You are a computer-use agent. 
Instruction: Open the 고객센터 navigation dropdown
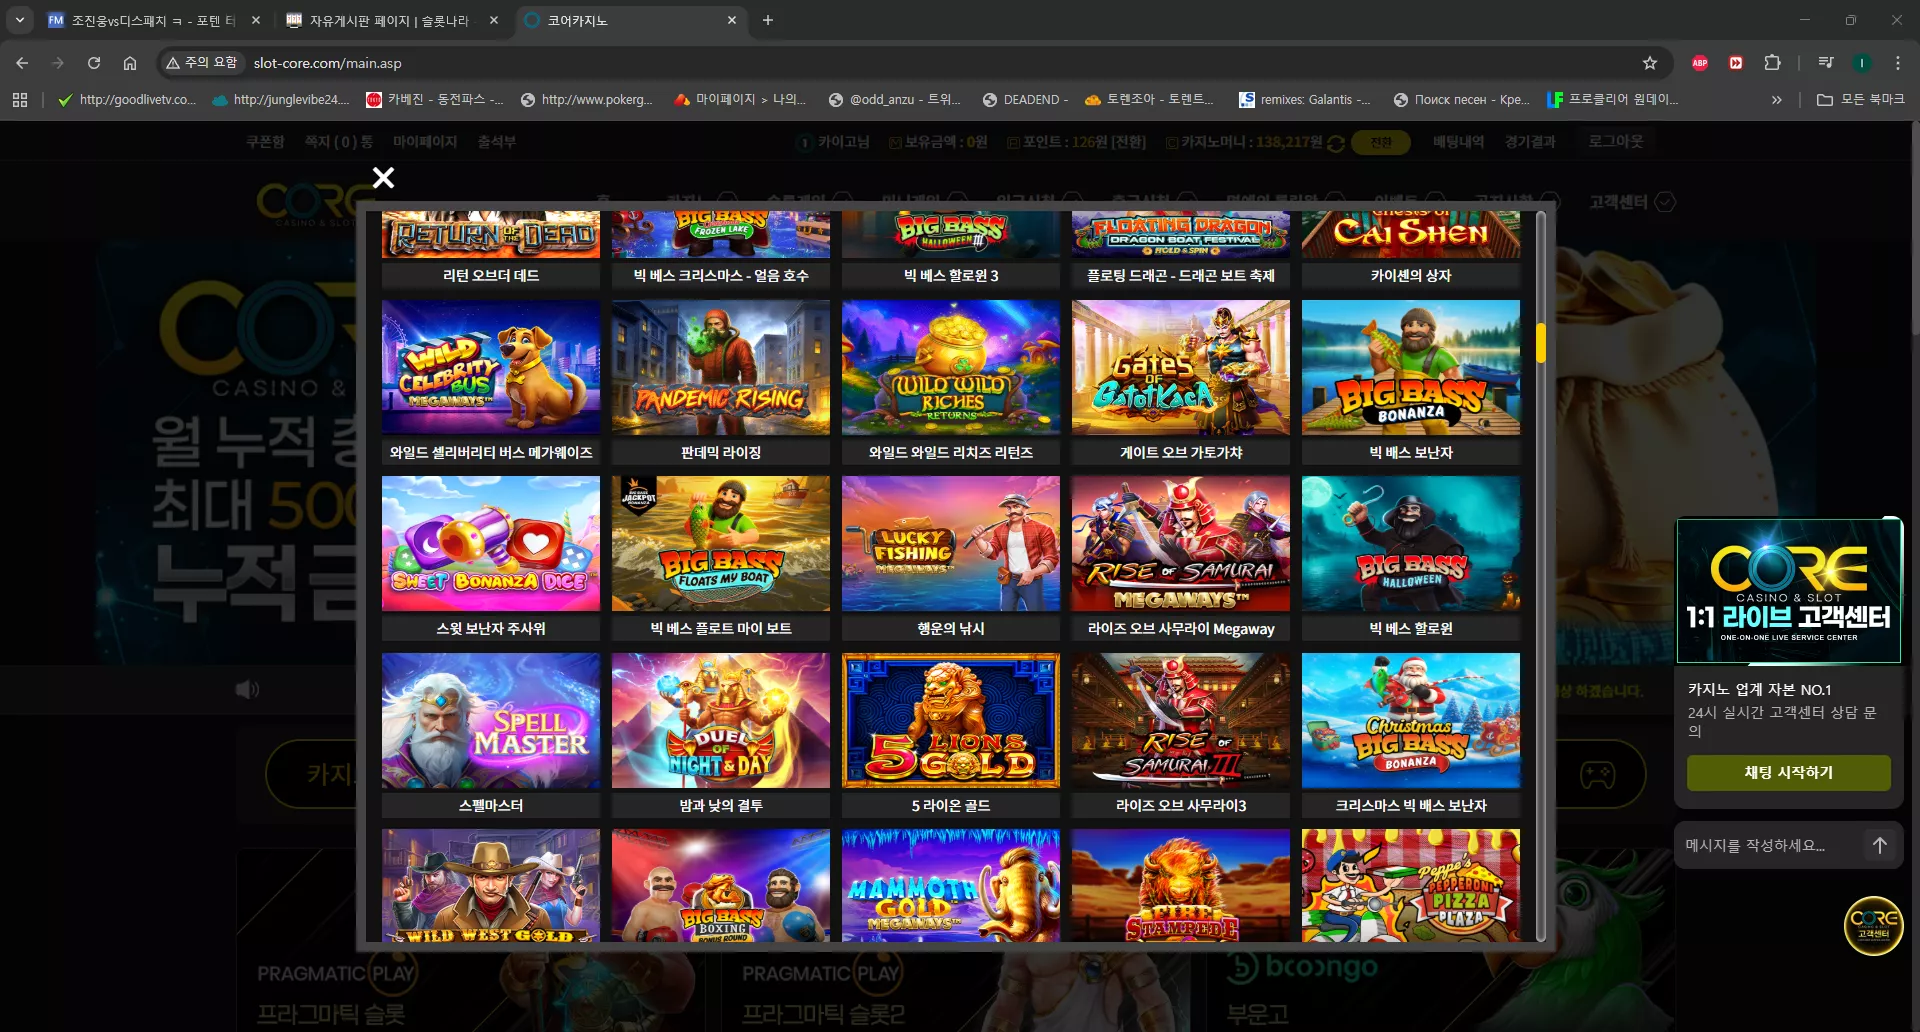tap(1632, 202)
